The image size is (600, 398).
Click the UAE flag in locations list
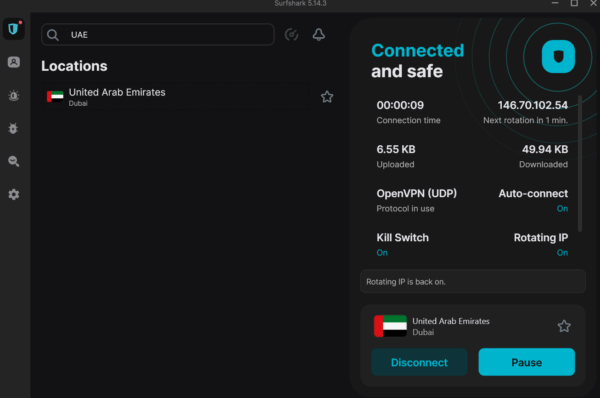(x=55, y=96)
